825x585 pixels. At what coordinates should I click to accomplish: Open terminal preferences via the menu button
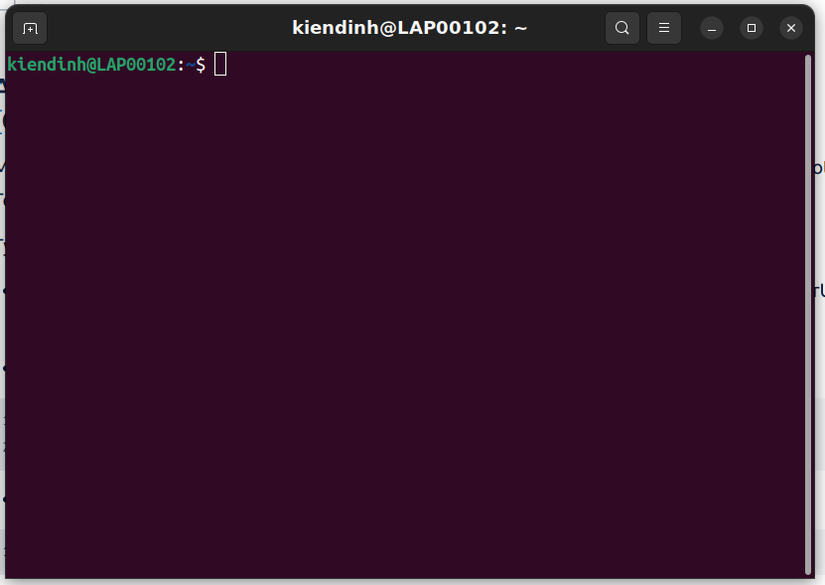pyautogui.click(x=663, y=27)
